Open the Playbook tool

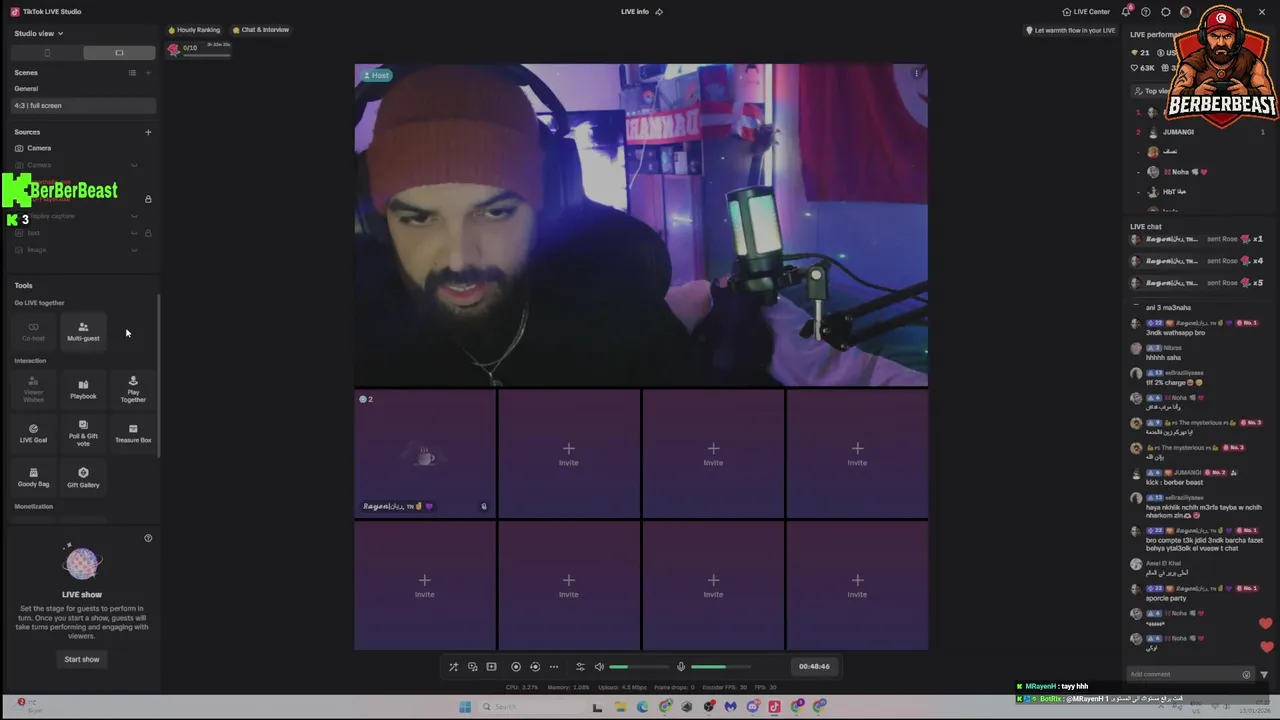click(83, 389)
